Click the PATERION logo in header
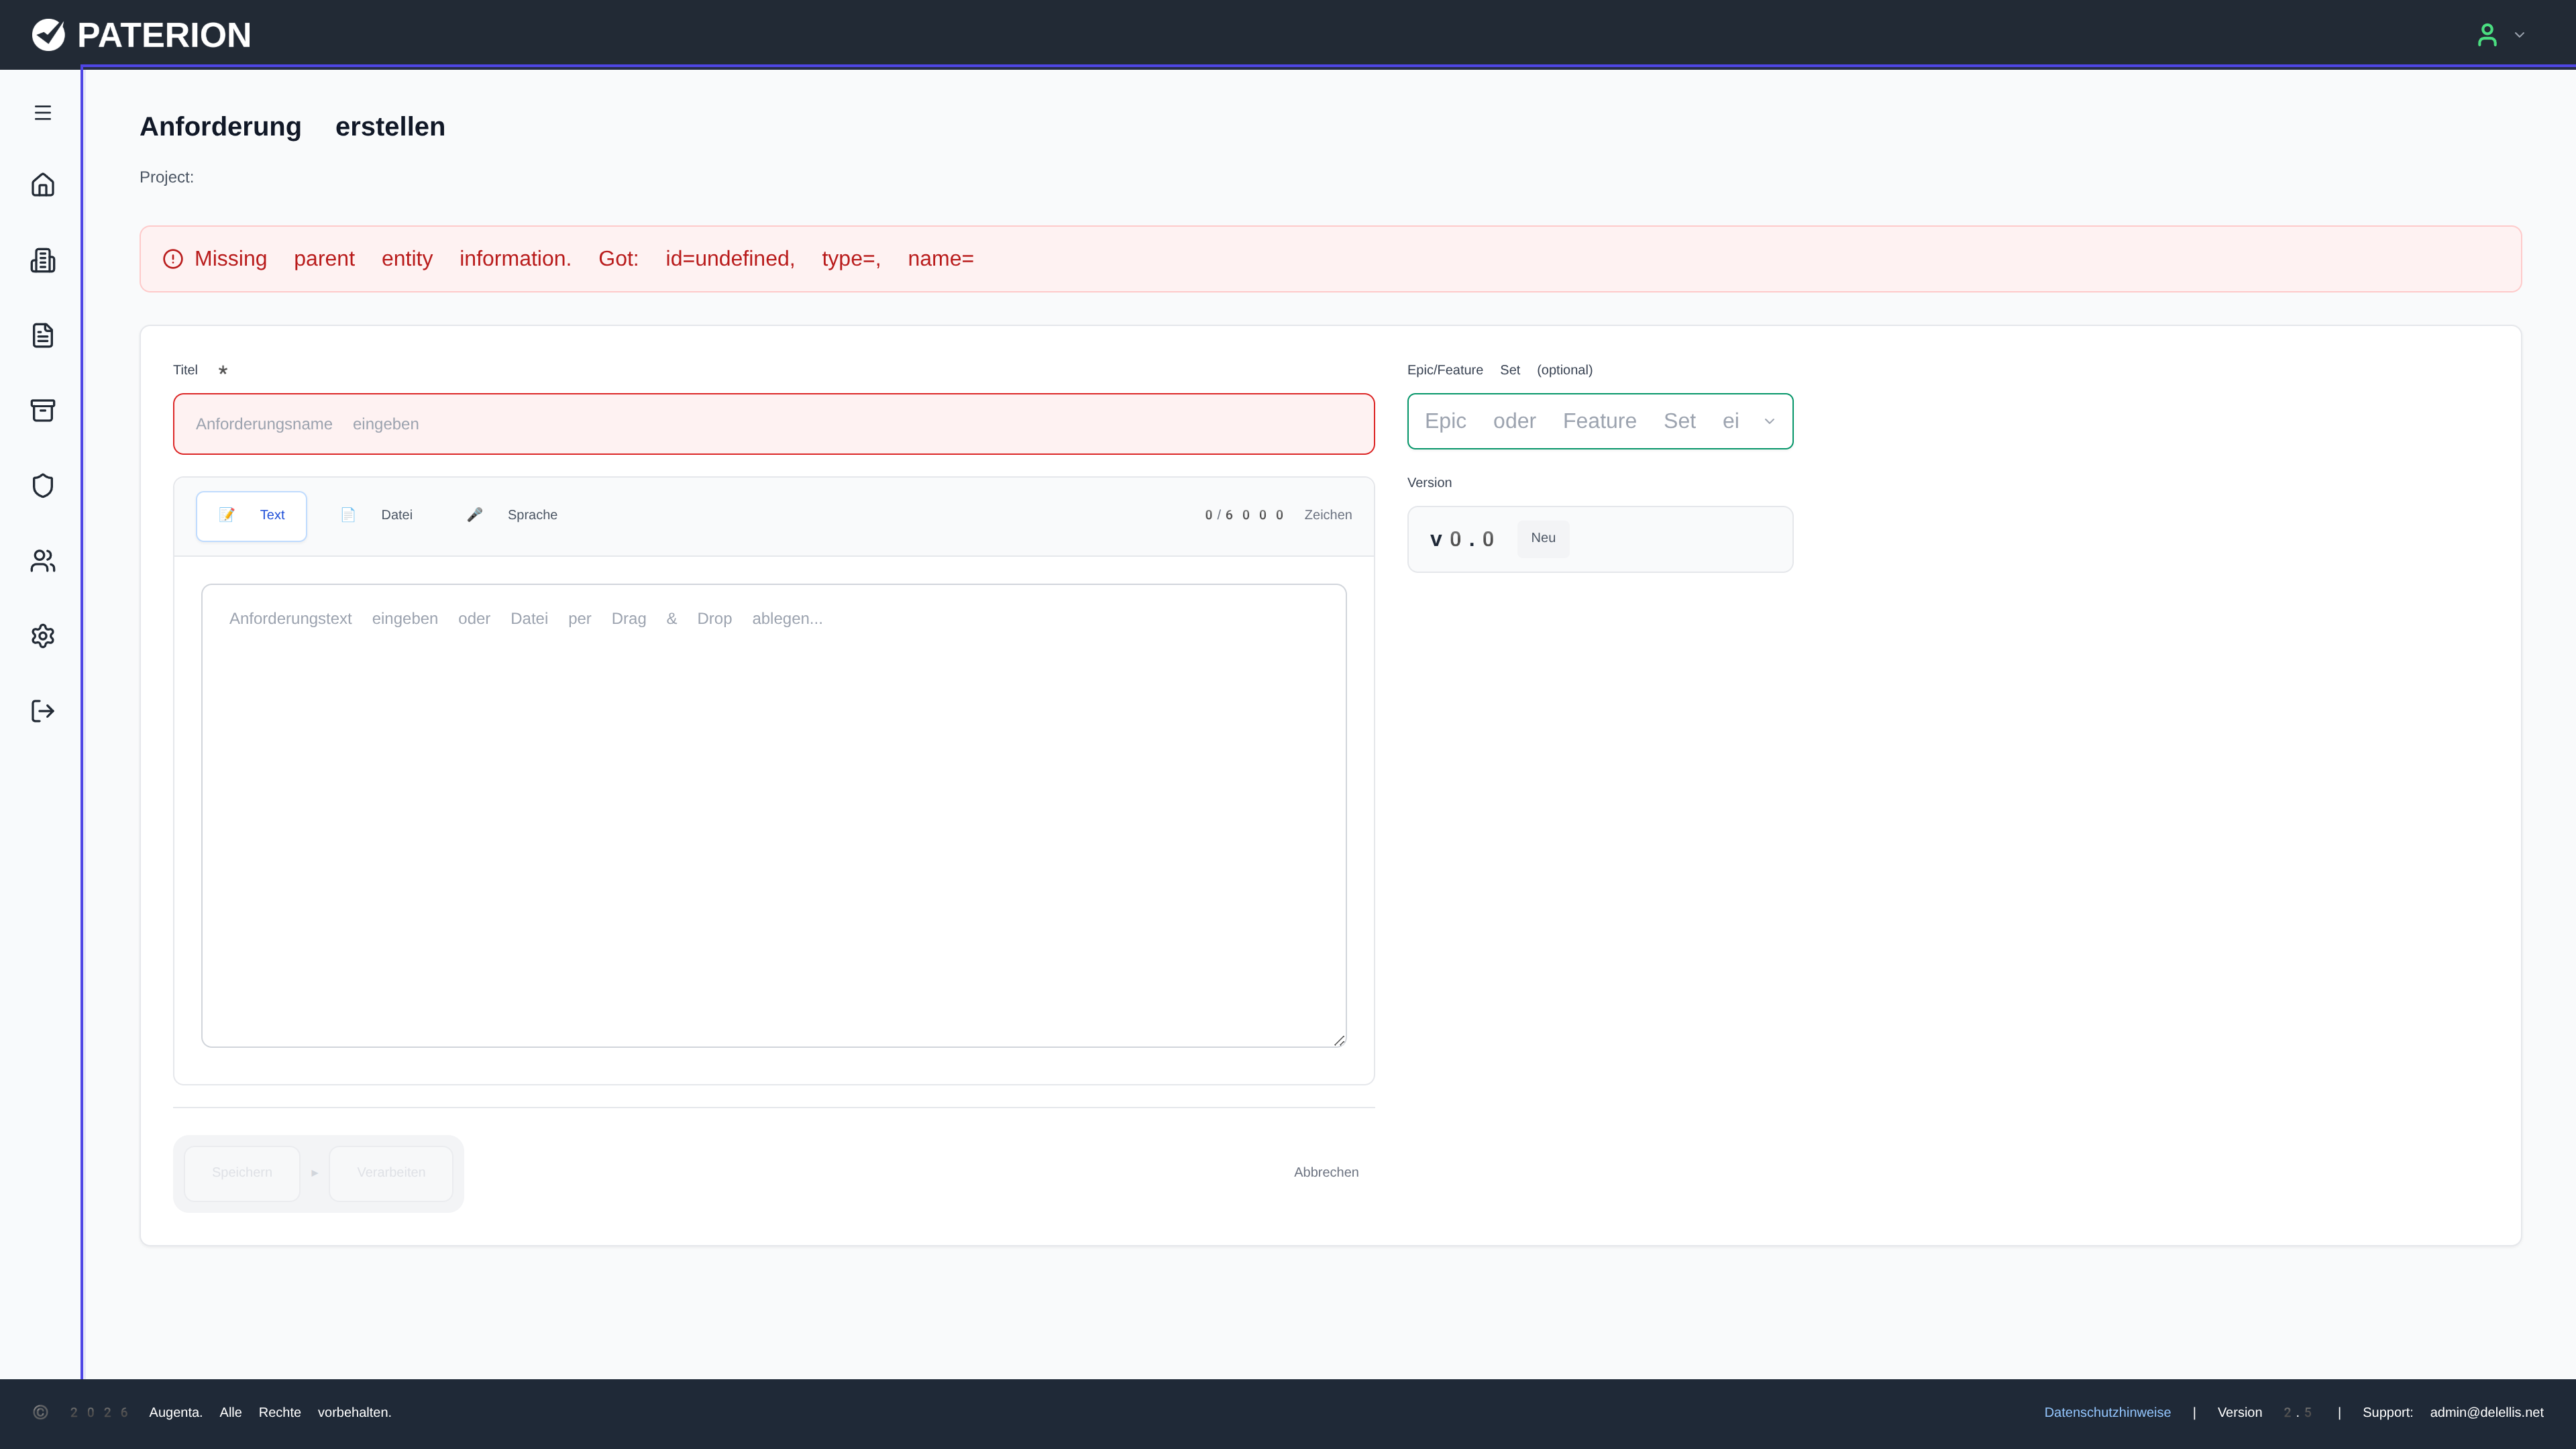This screenshot has height=1449, width=2576. pos(141,35)
